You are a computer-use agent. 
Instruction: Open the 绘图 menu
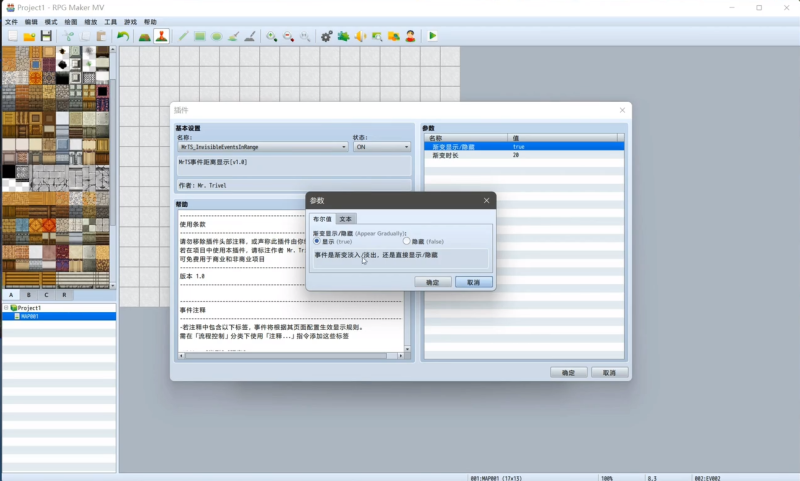coord(71,22)
